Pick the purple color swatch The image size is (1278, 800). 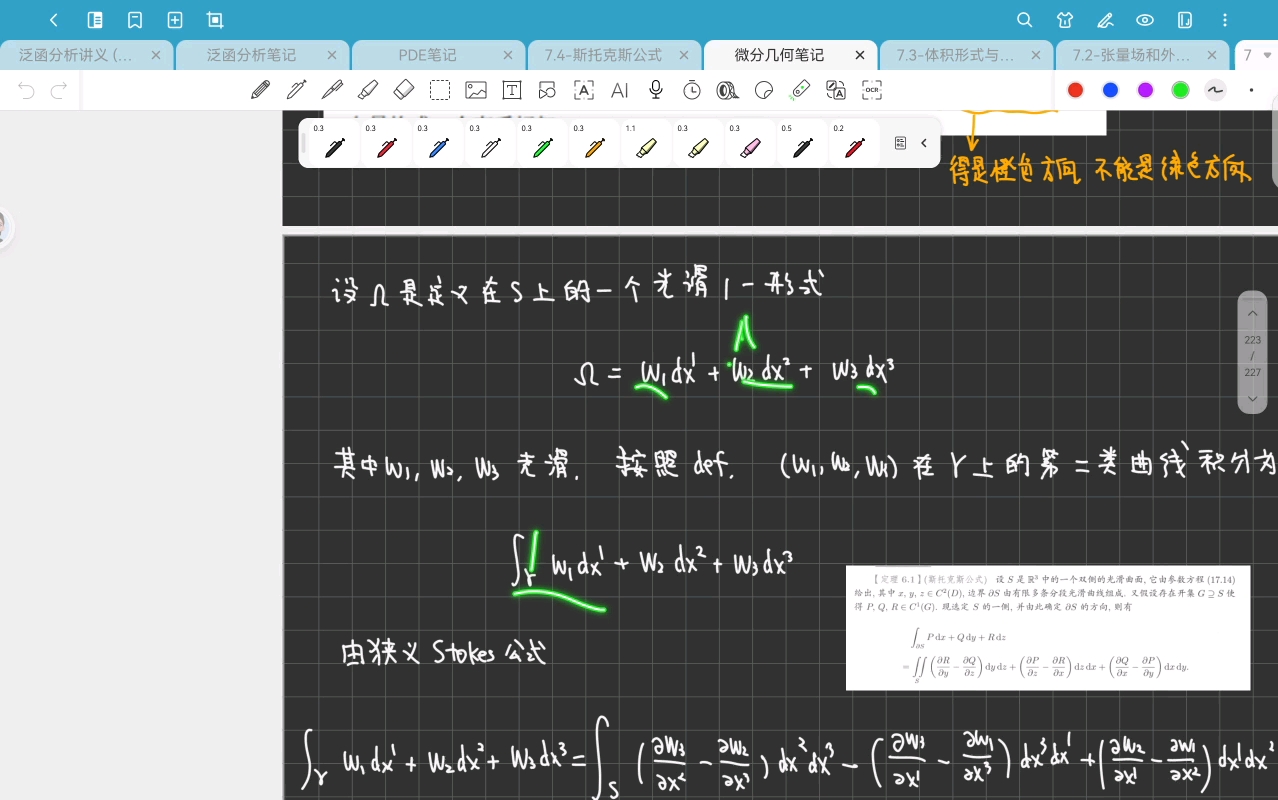click(1145, 90)
